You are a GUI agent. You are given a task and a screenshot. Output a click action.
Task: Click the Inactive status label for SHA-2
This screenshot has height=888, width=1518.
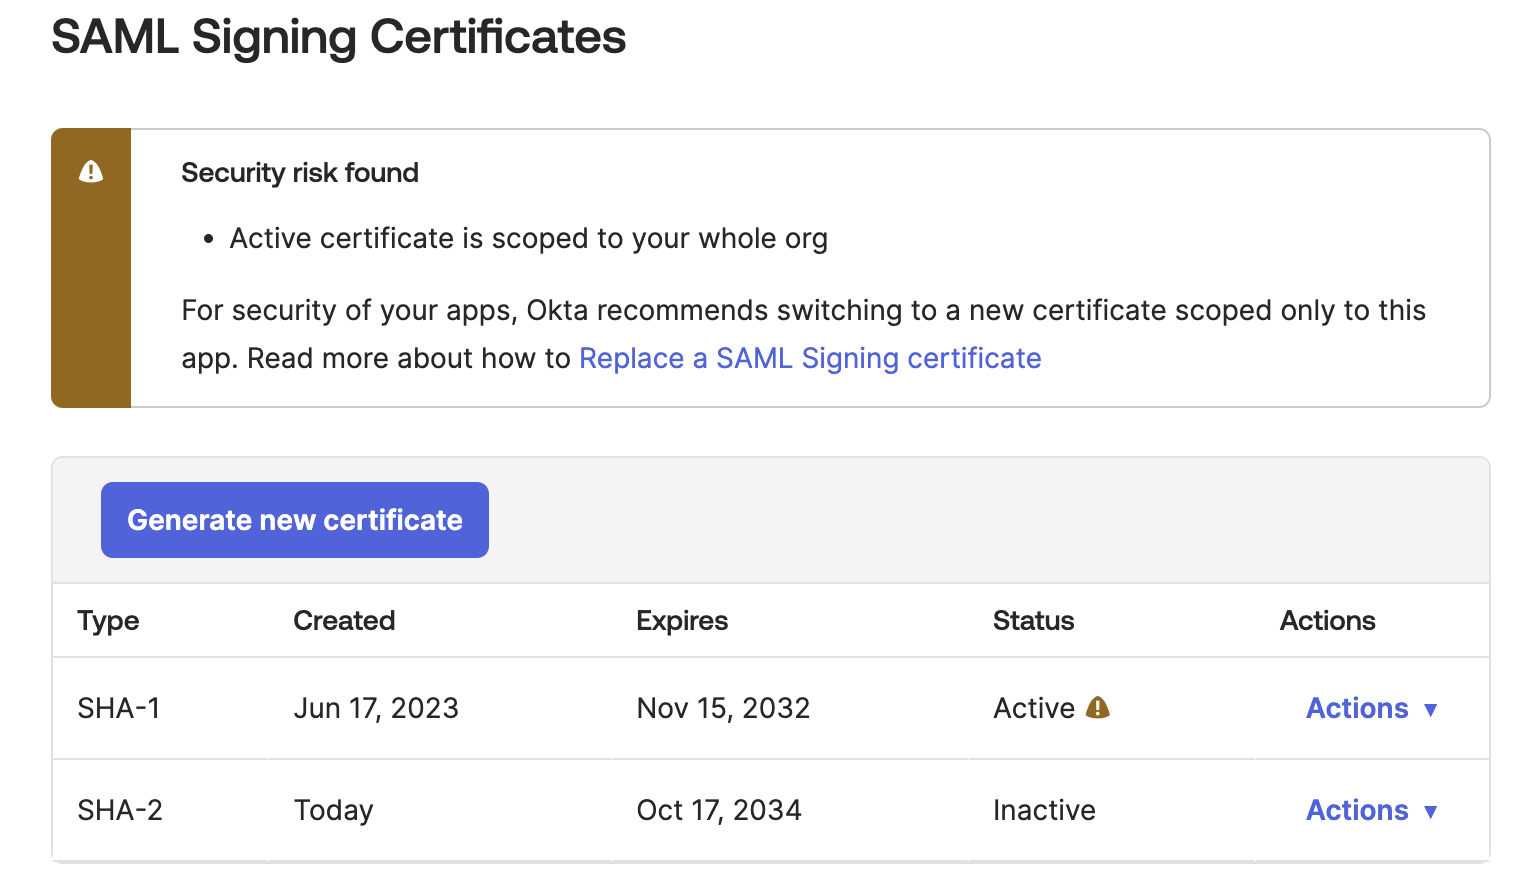tap(1044, 810)
